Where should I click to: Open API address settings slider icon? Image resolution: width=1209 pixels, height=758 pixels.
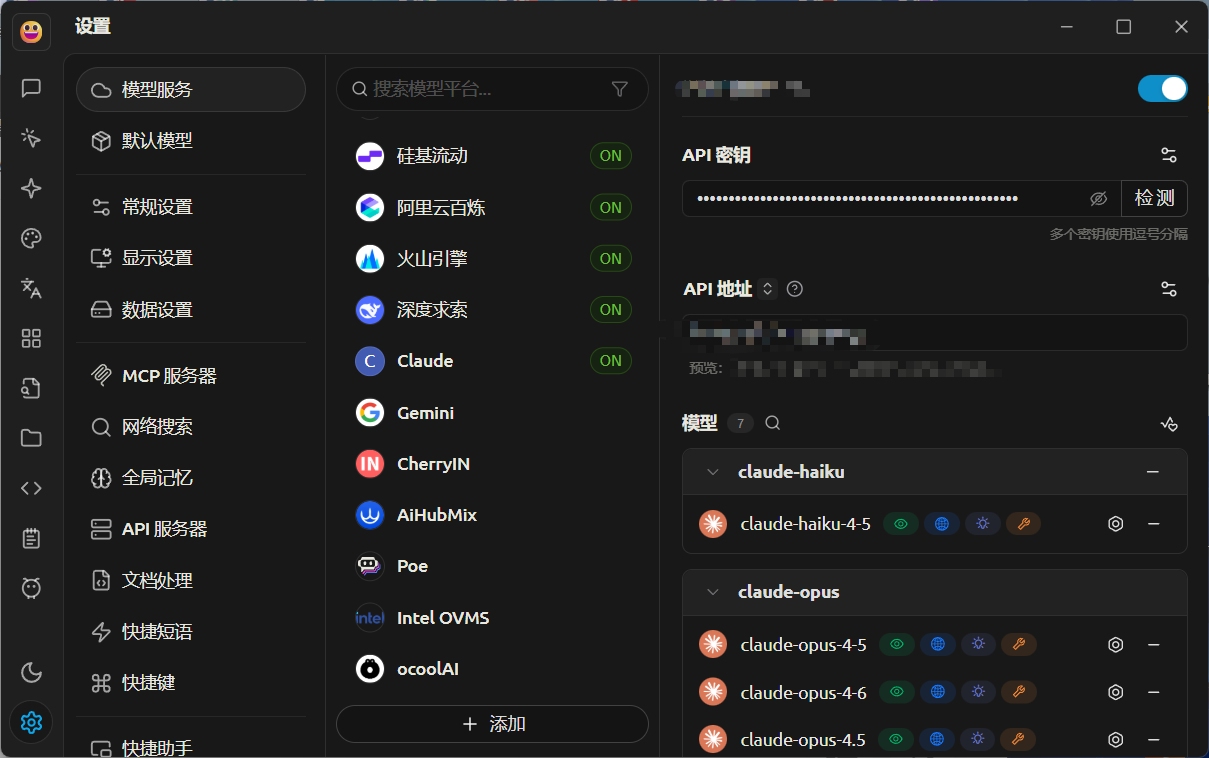click(1168, 289)
